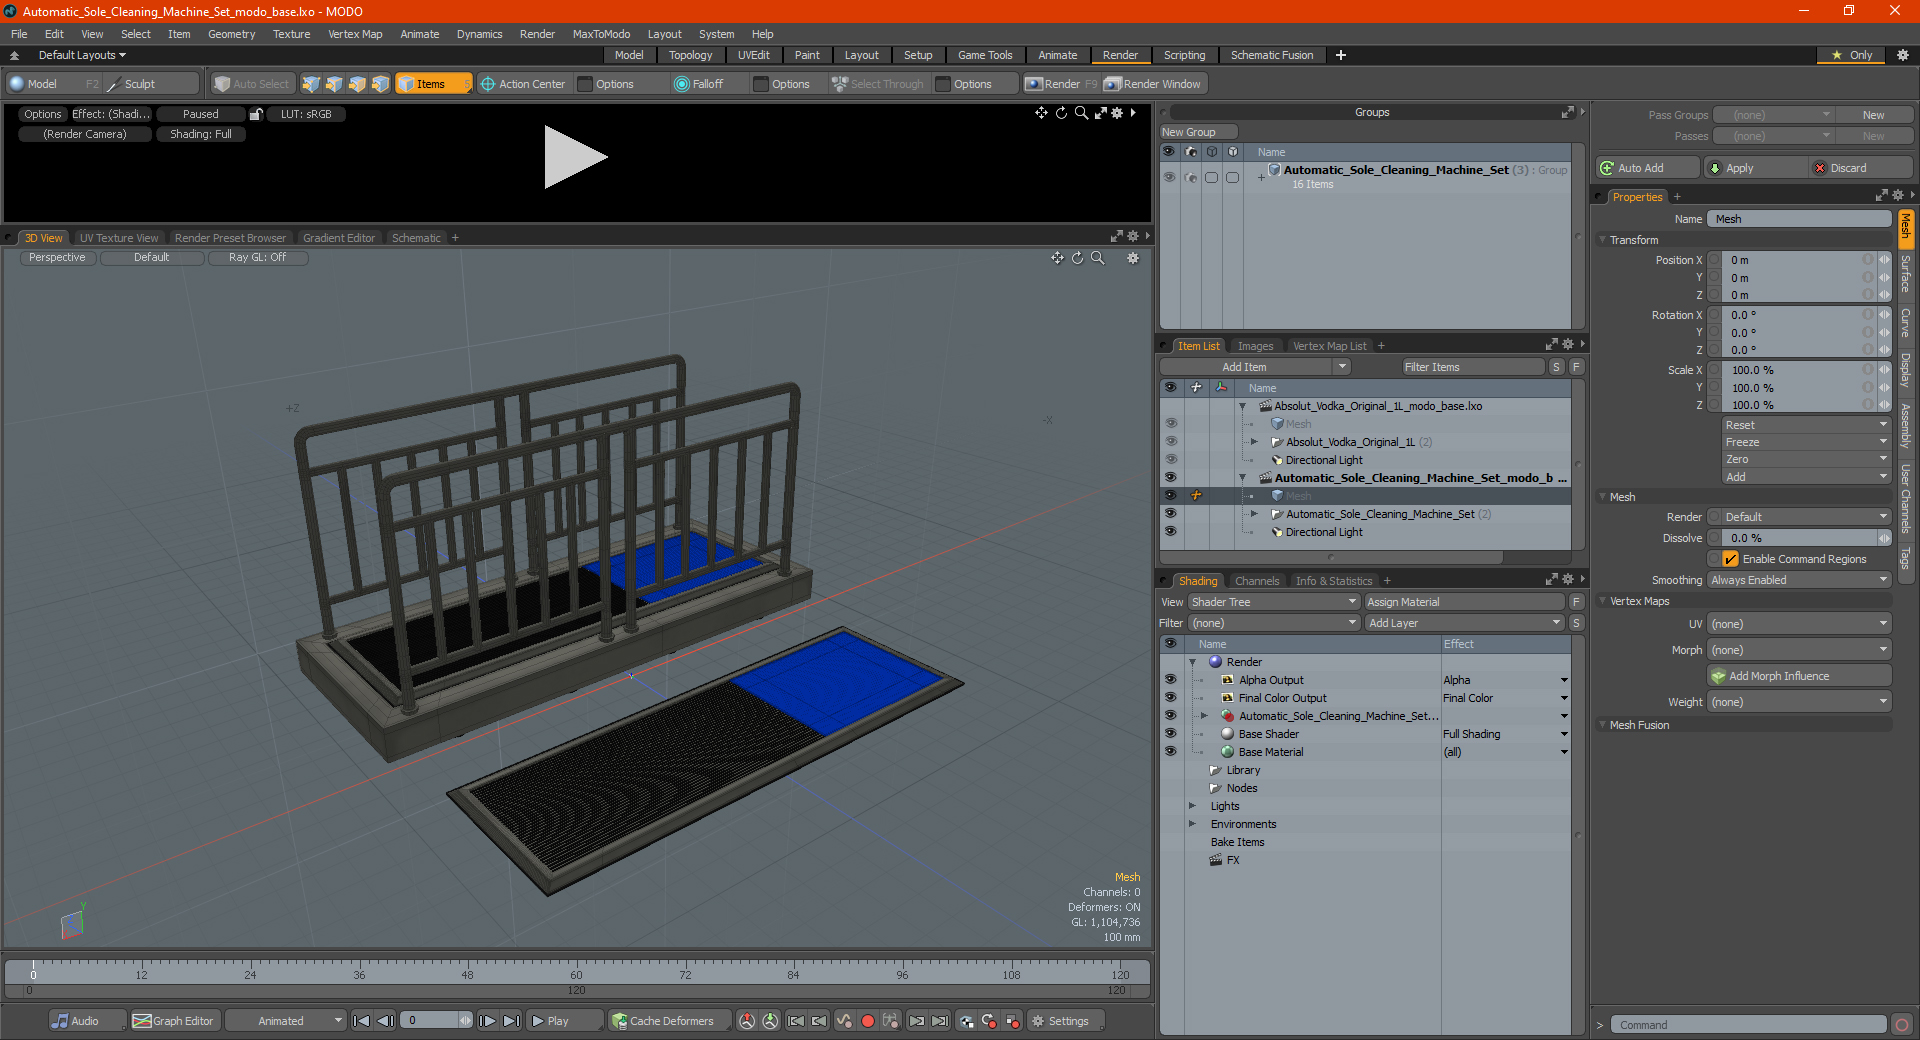
Task: Step to previous frame
Action: click(x=385, y=1021)
